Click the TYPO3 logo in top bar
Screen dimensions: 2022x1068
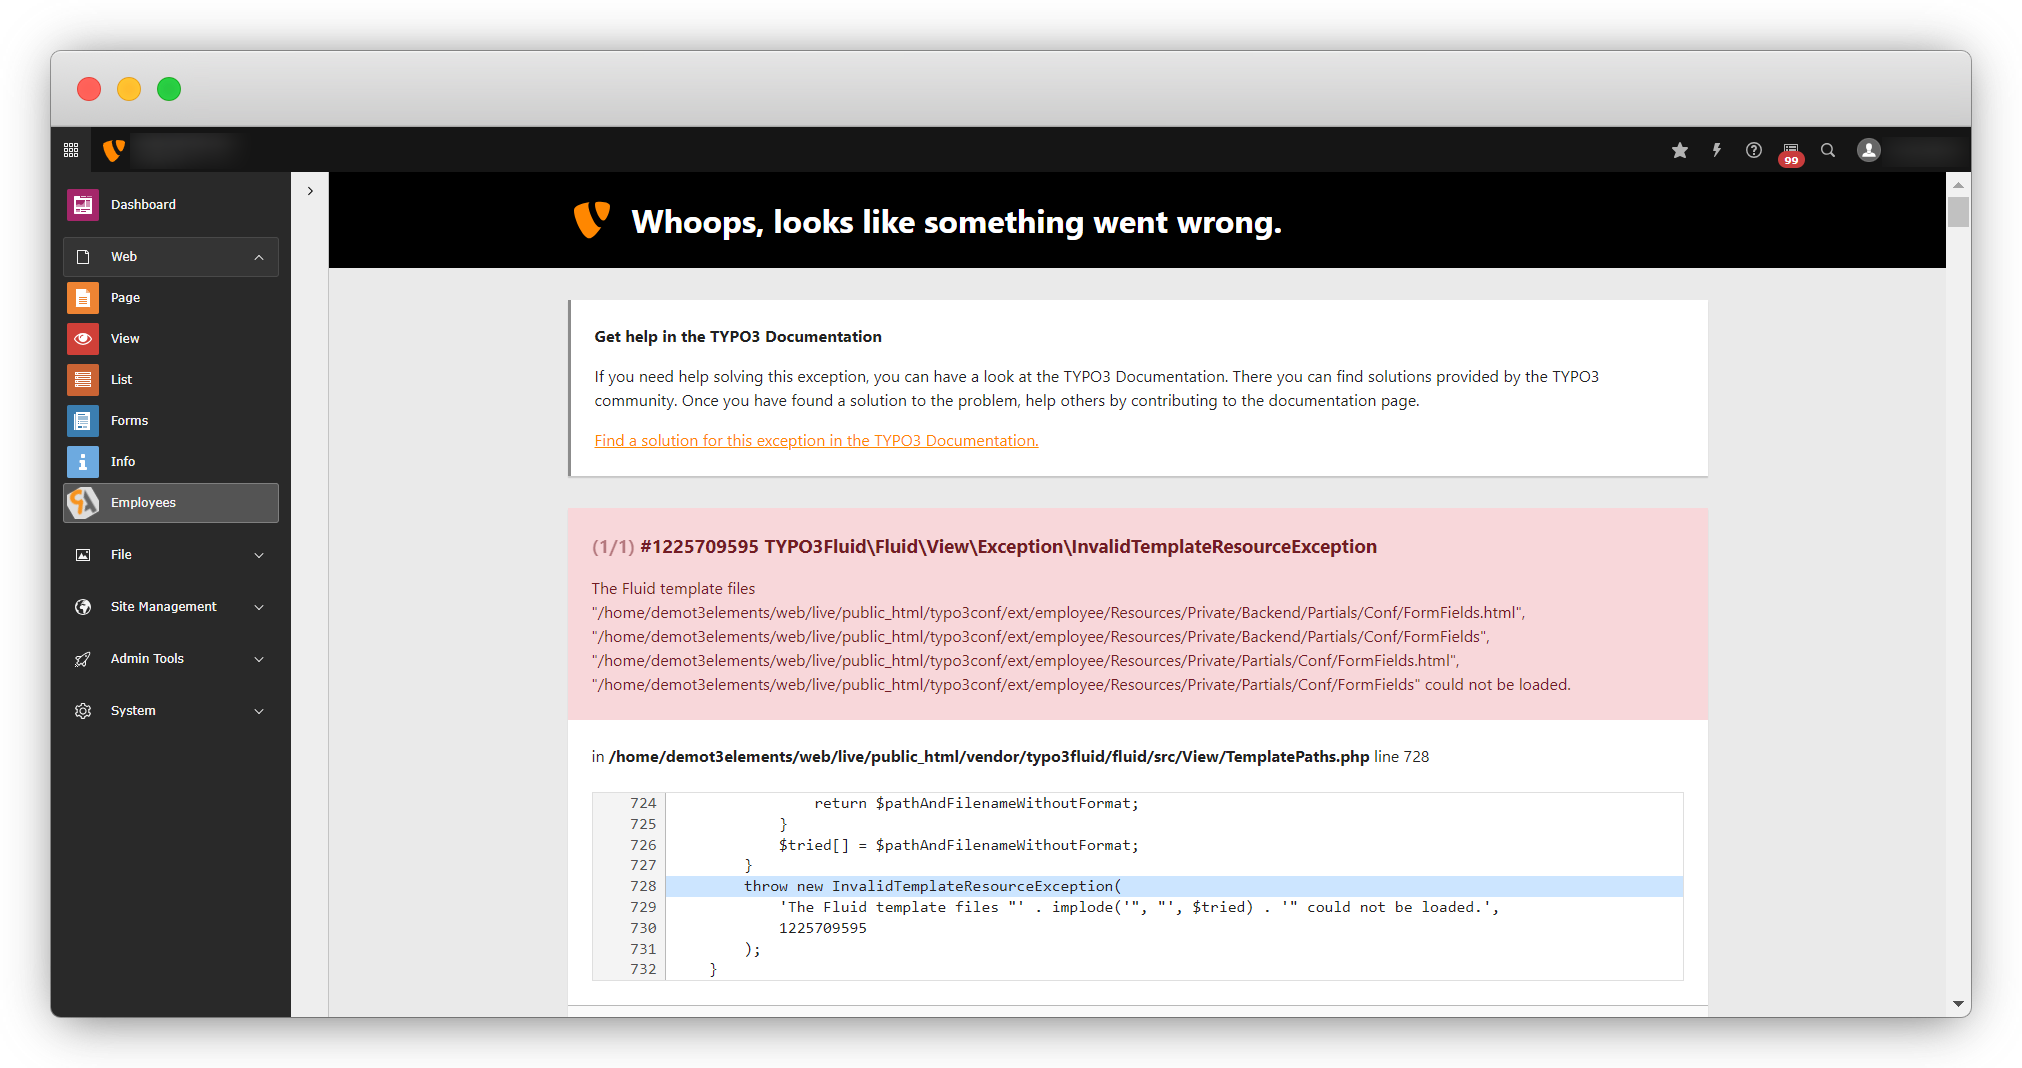click(x=114, y=150)
